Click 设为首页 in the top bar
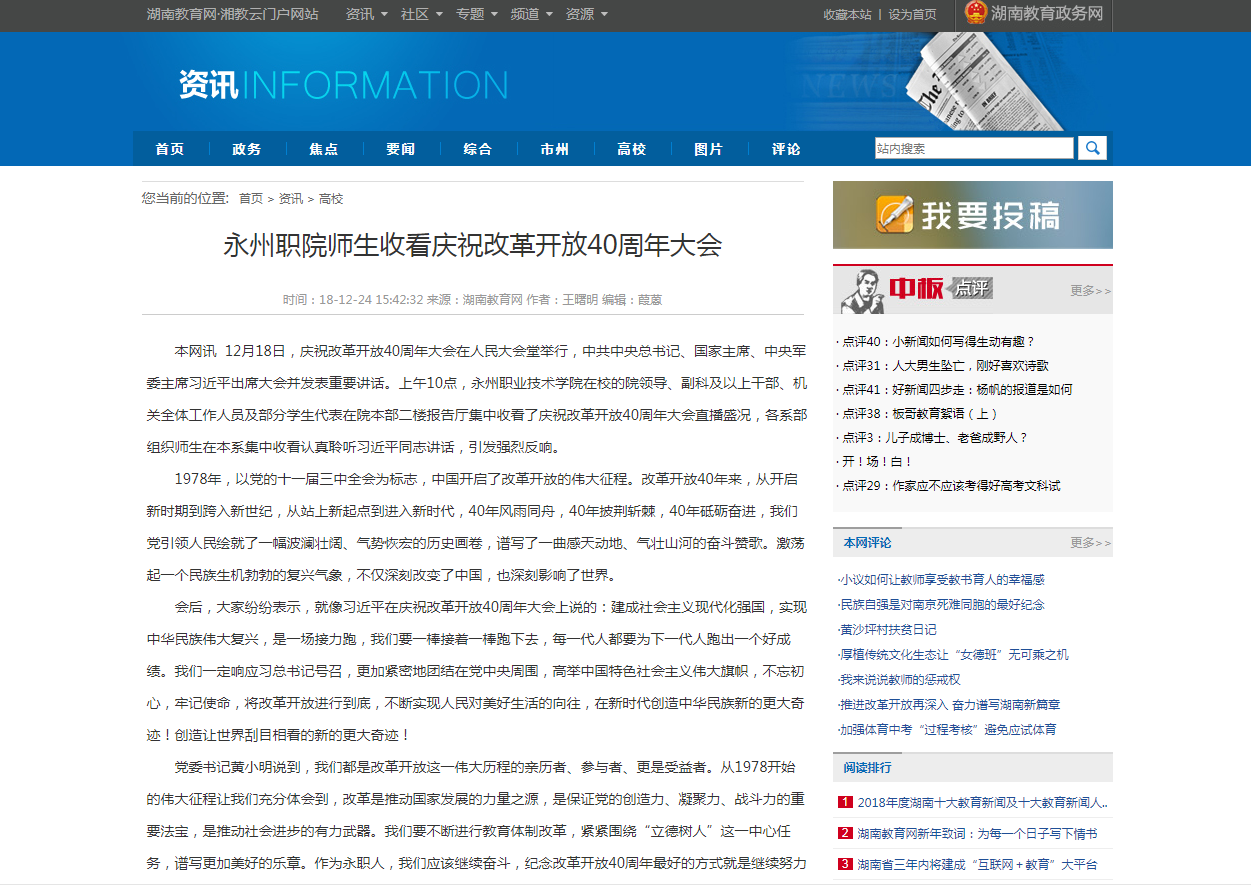This screenshot has height=886, width=1251. [x=912, y=14]
